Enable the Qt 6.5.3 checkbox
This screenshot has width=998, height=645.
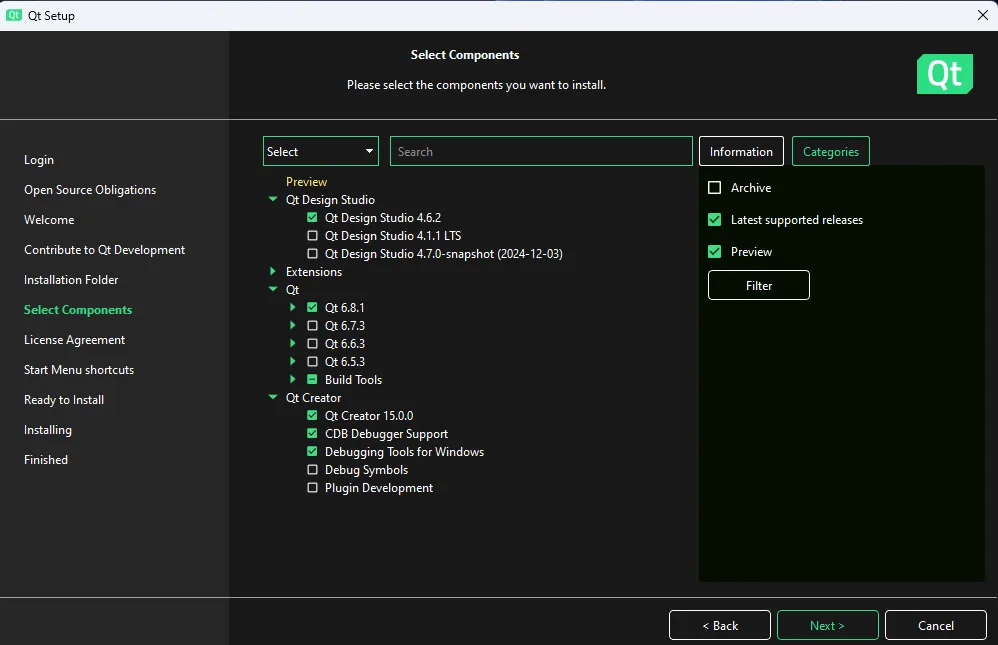point(312,362)
